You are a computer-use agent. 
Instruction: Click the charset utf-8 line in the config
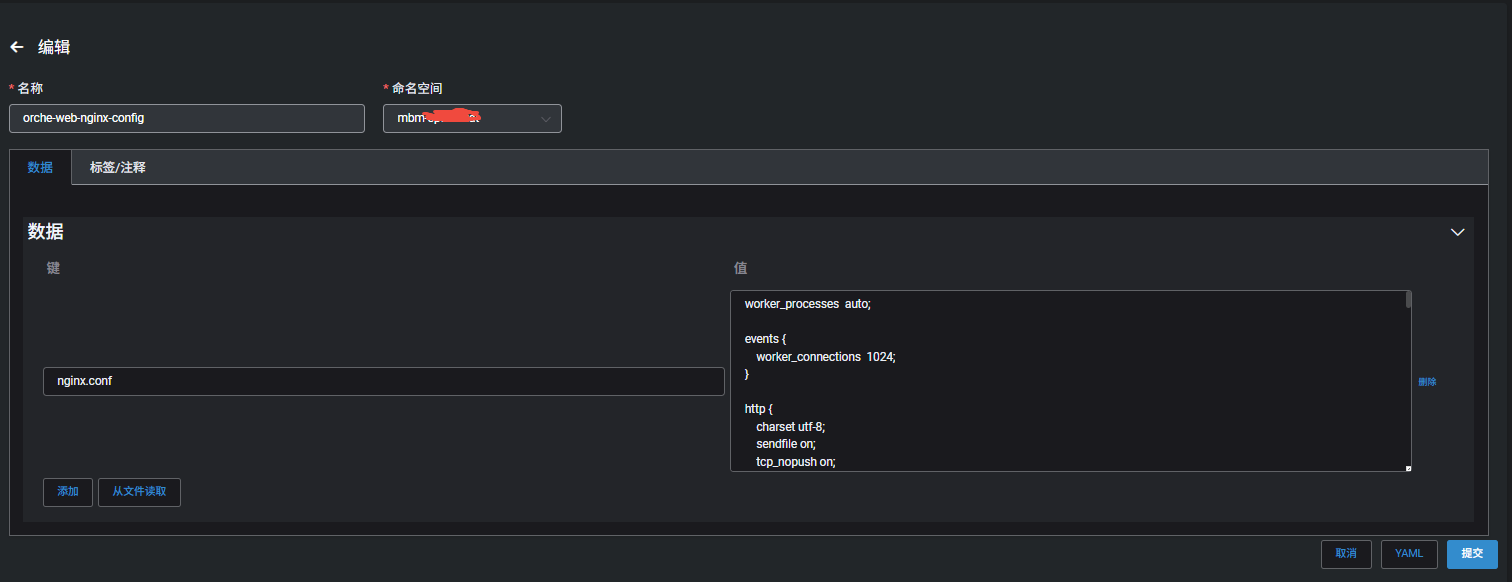(790, 426)
